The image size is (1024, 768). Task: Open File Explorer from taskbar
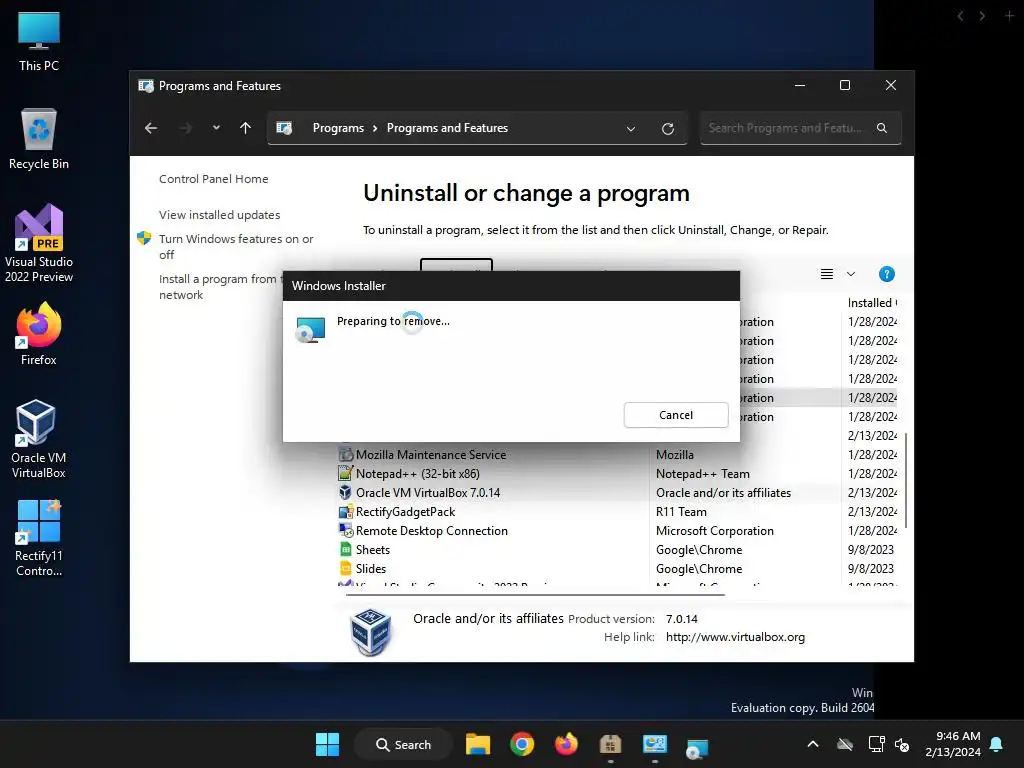click(477, 744)
